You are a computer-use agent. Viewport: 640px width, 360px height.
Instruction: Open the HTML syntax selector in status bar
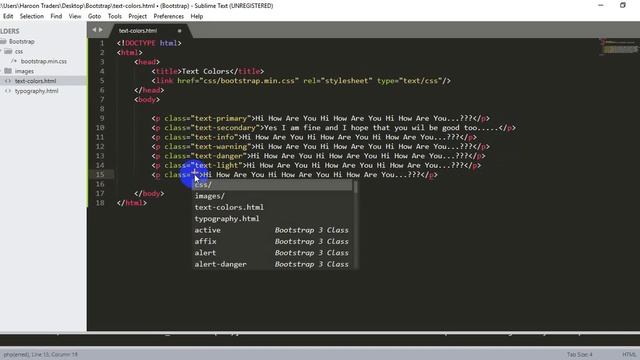click(x=629, y=354)
